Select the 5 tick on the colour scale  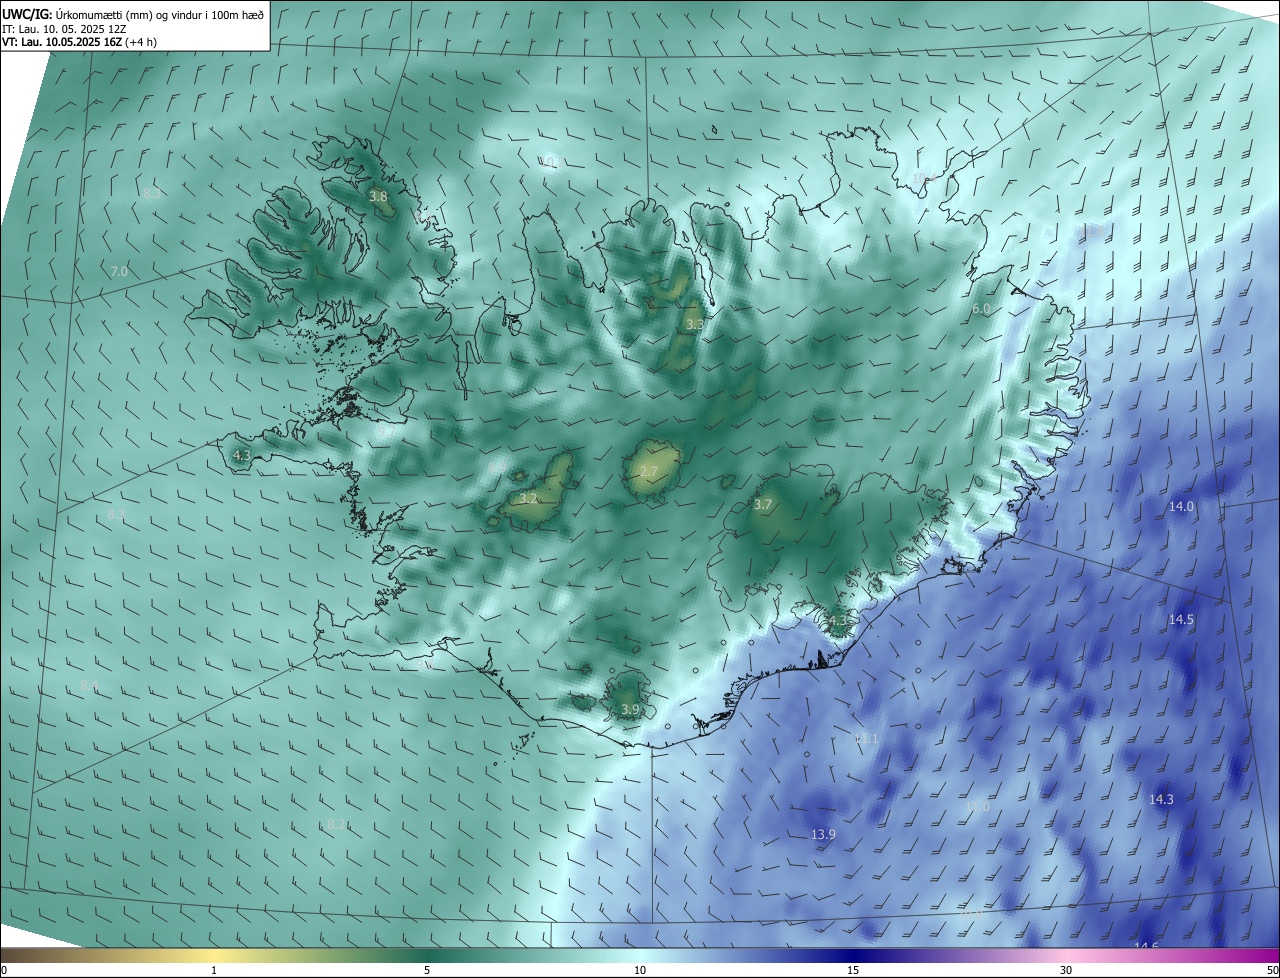[x=427, y=970]
